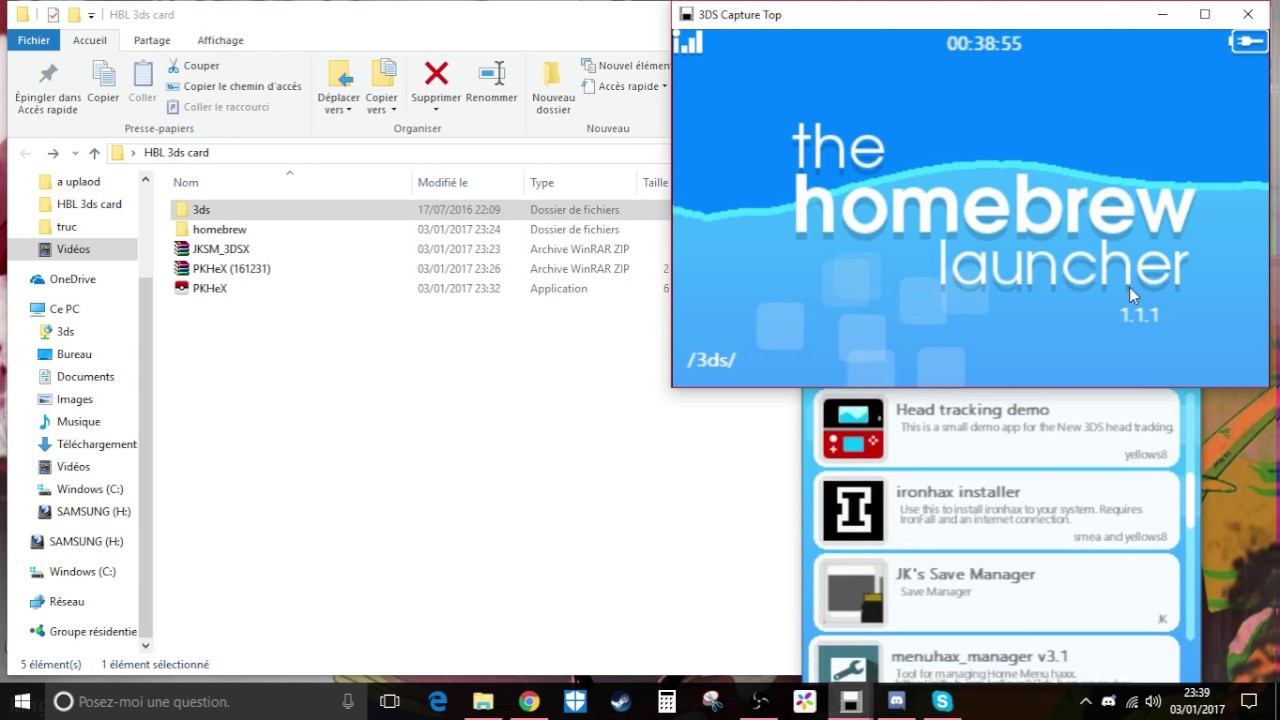Open recent locations dropdown arrow
The width and height of the screenshot is (1280, 720).
75,153
